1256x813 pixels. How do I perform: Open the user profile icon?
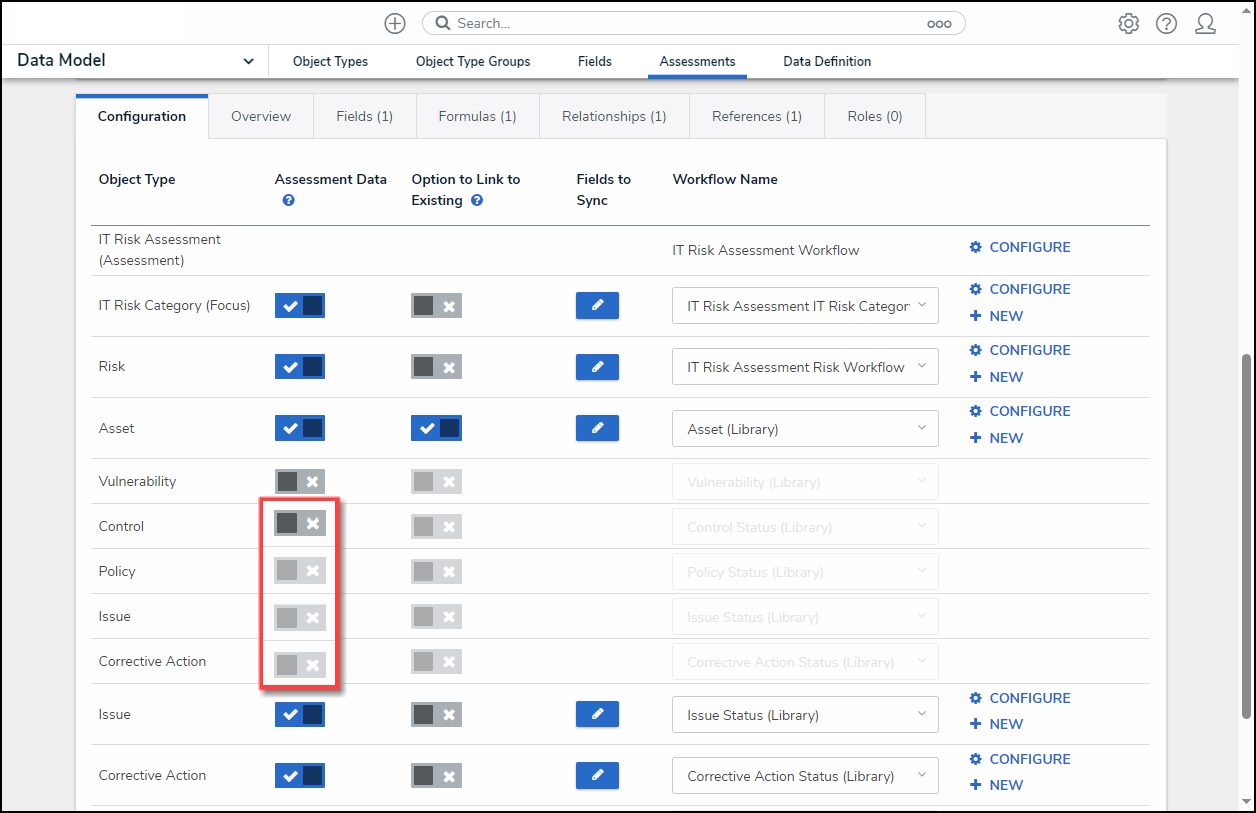click(1206, 24)
